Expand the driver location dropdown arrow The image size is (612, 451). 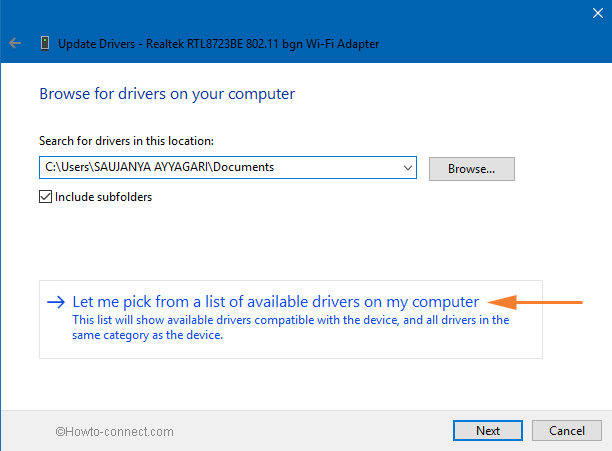(x=407, y=168)
